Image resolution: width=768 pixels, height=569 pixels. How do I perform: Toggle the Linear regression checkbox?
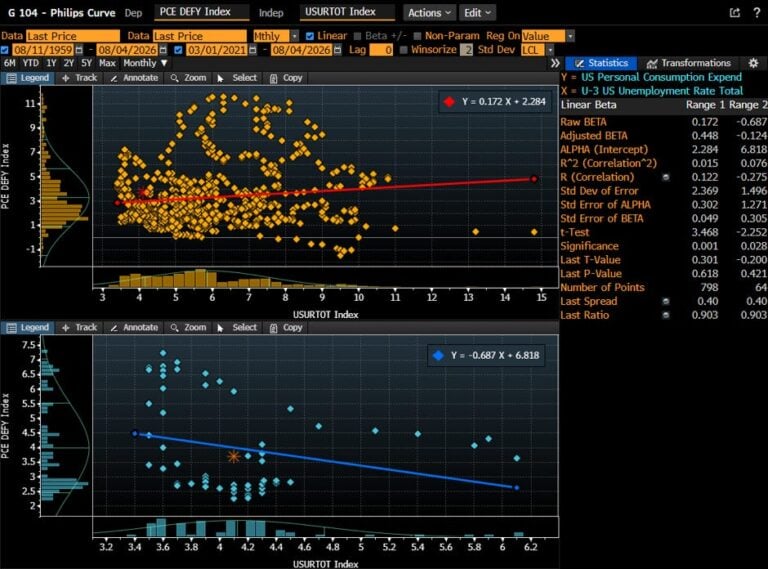click(x=310, y=36)
